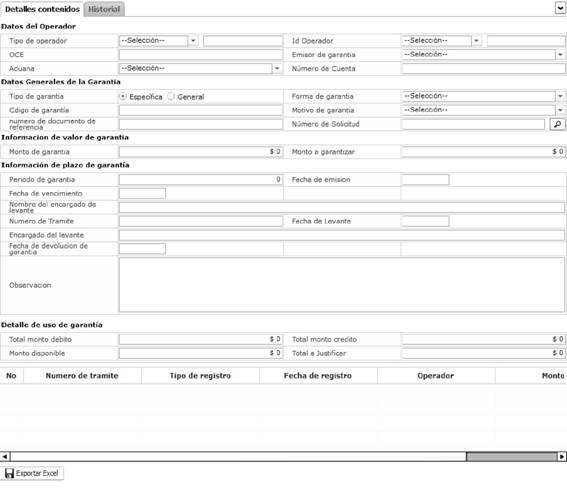The image size is (567, 488).
Task: Click the floppy disk icon on Exportar Excel
Action: (x=9, y=473)
